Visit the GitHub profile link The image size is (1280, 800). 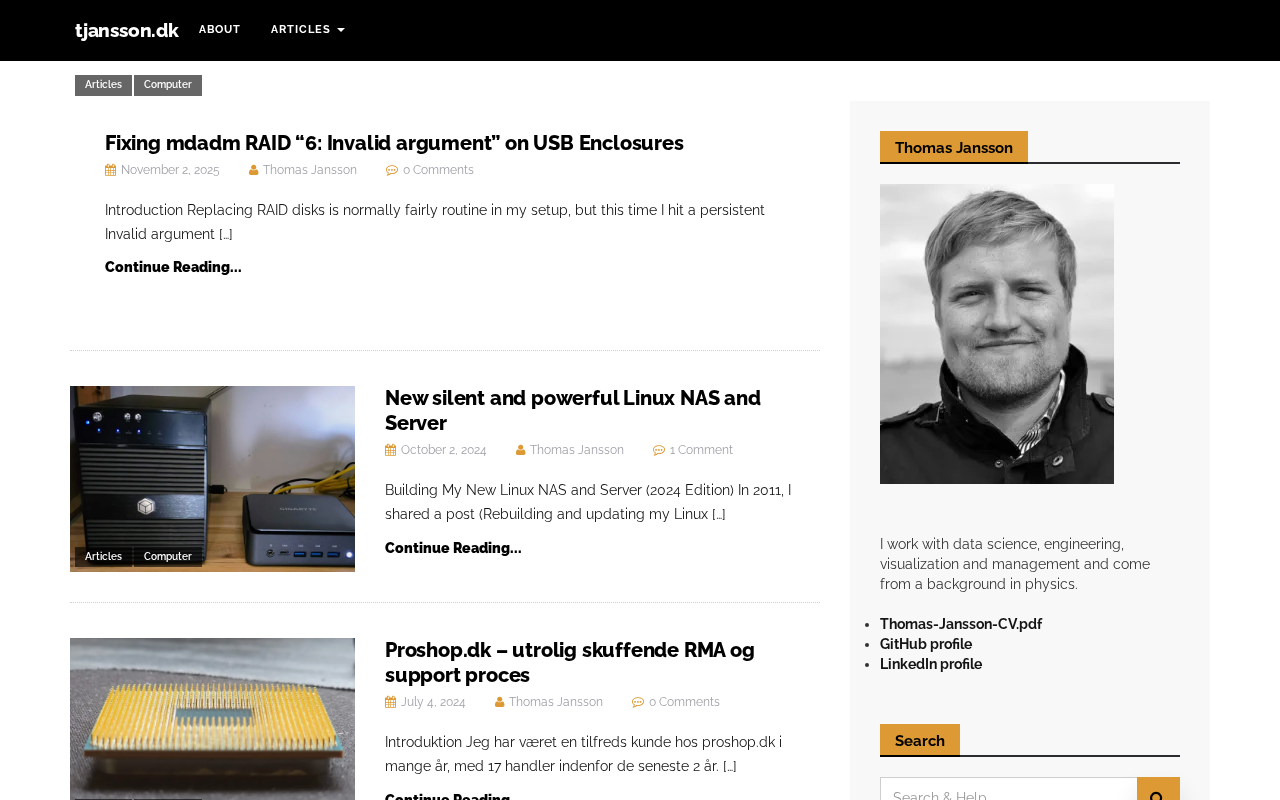pyautogui.click(x=925, y=644)
